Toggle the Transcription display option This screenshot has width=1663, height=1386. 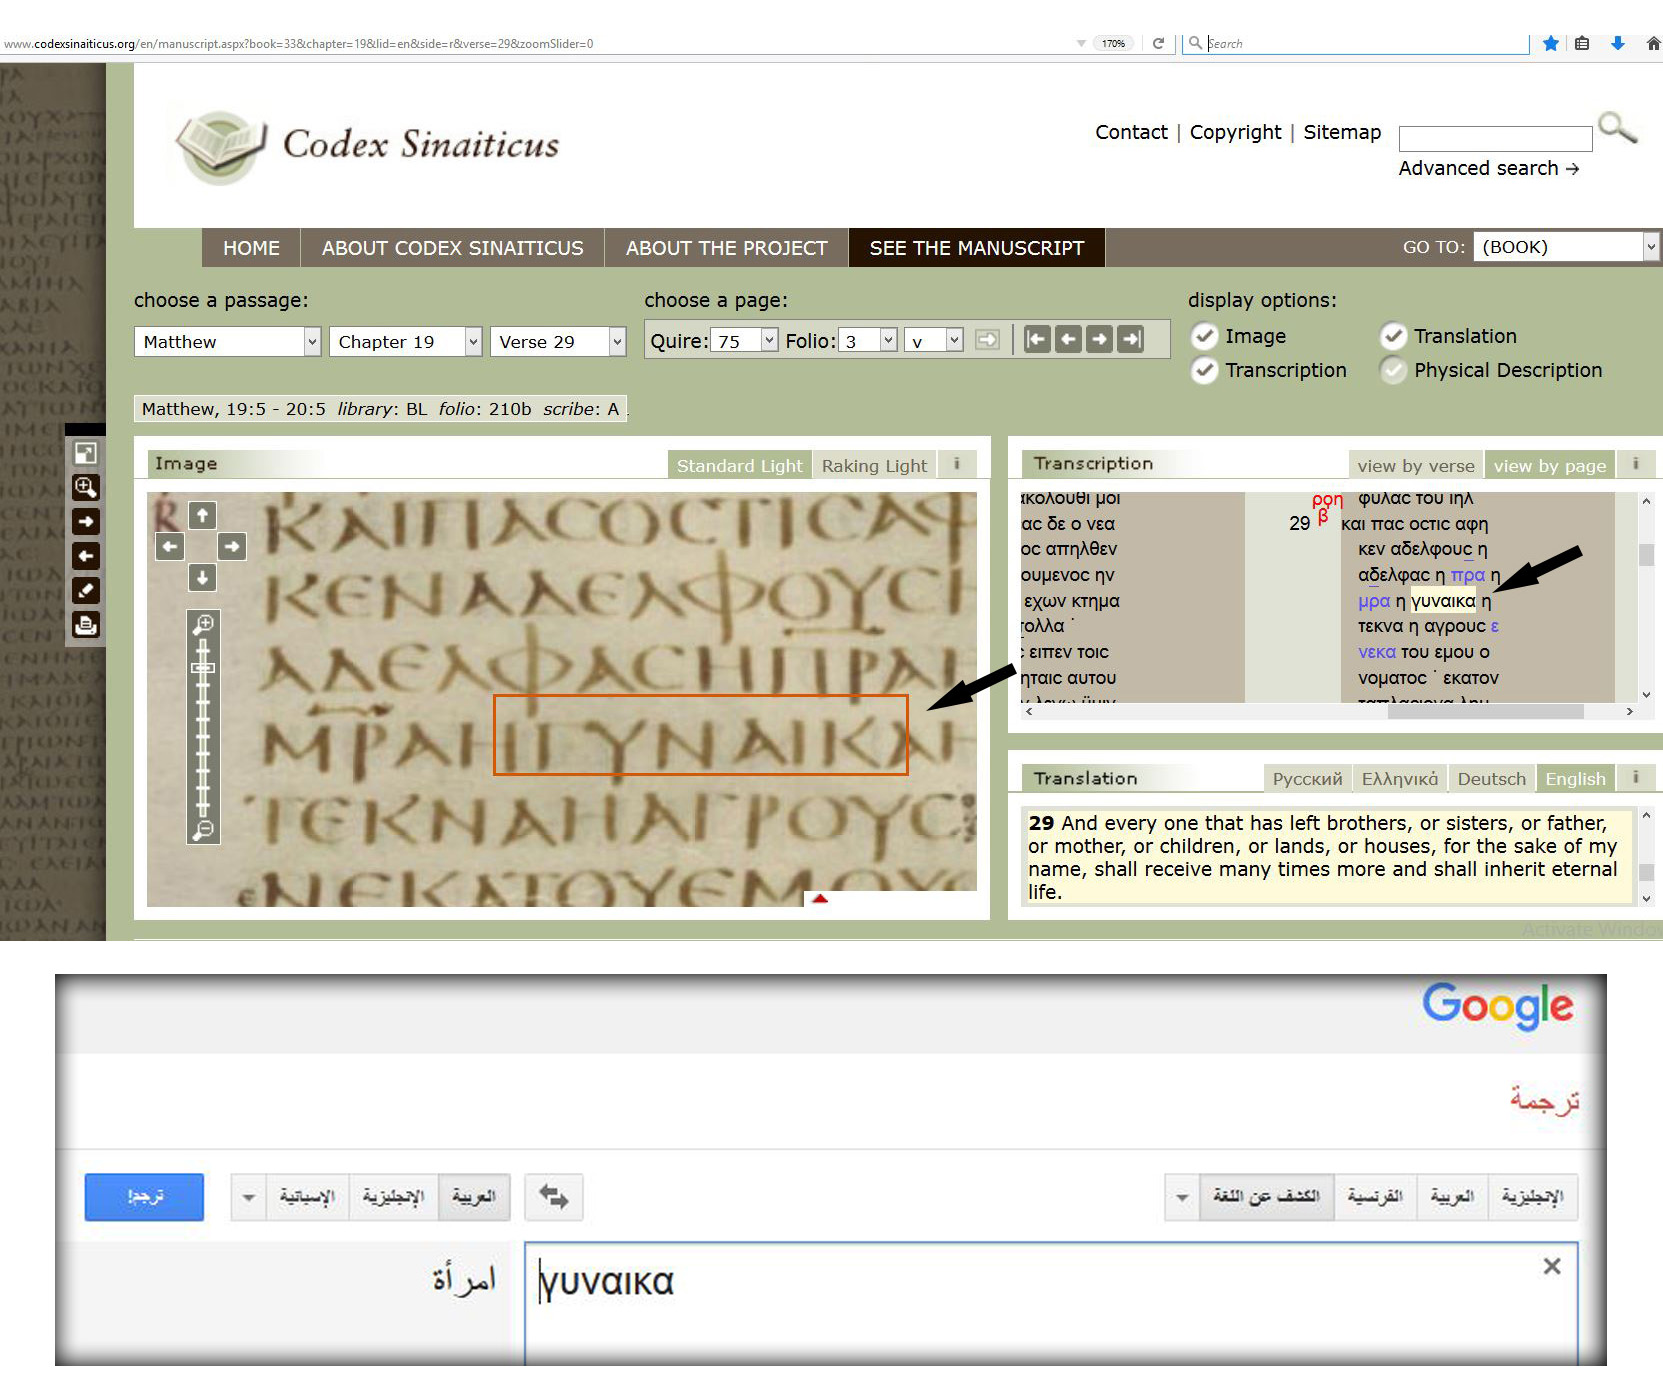tap(1204, 370)
